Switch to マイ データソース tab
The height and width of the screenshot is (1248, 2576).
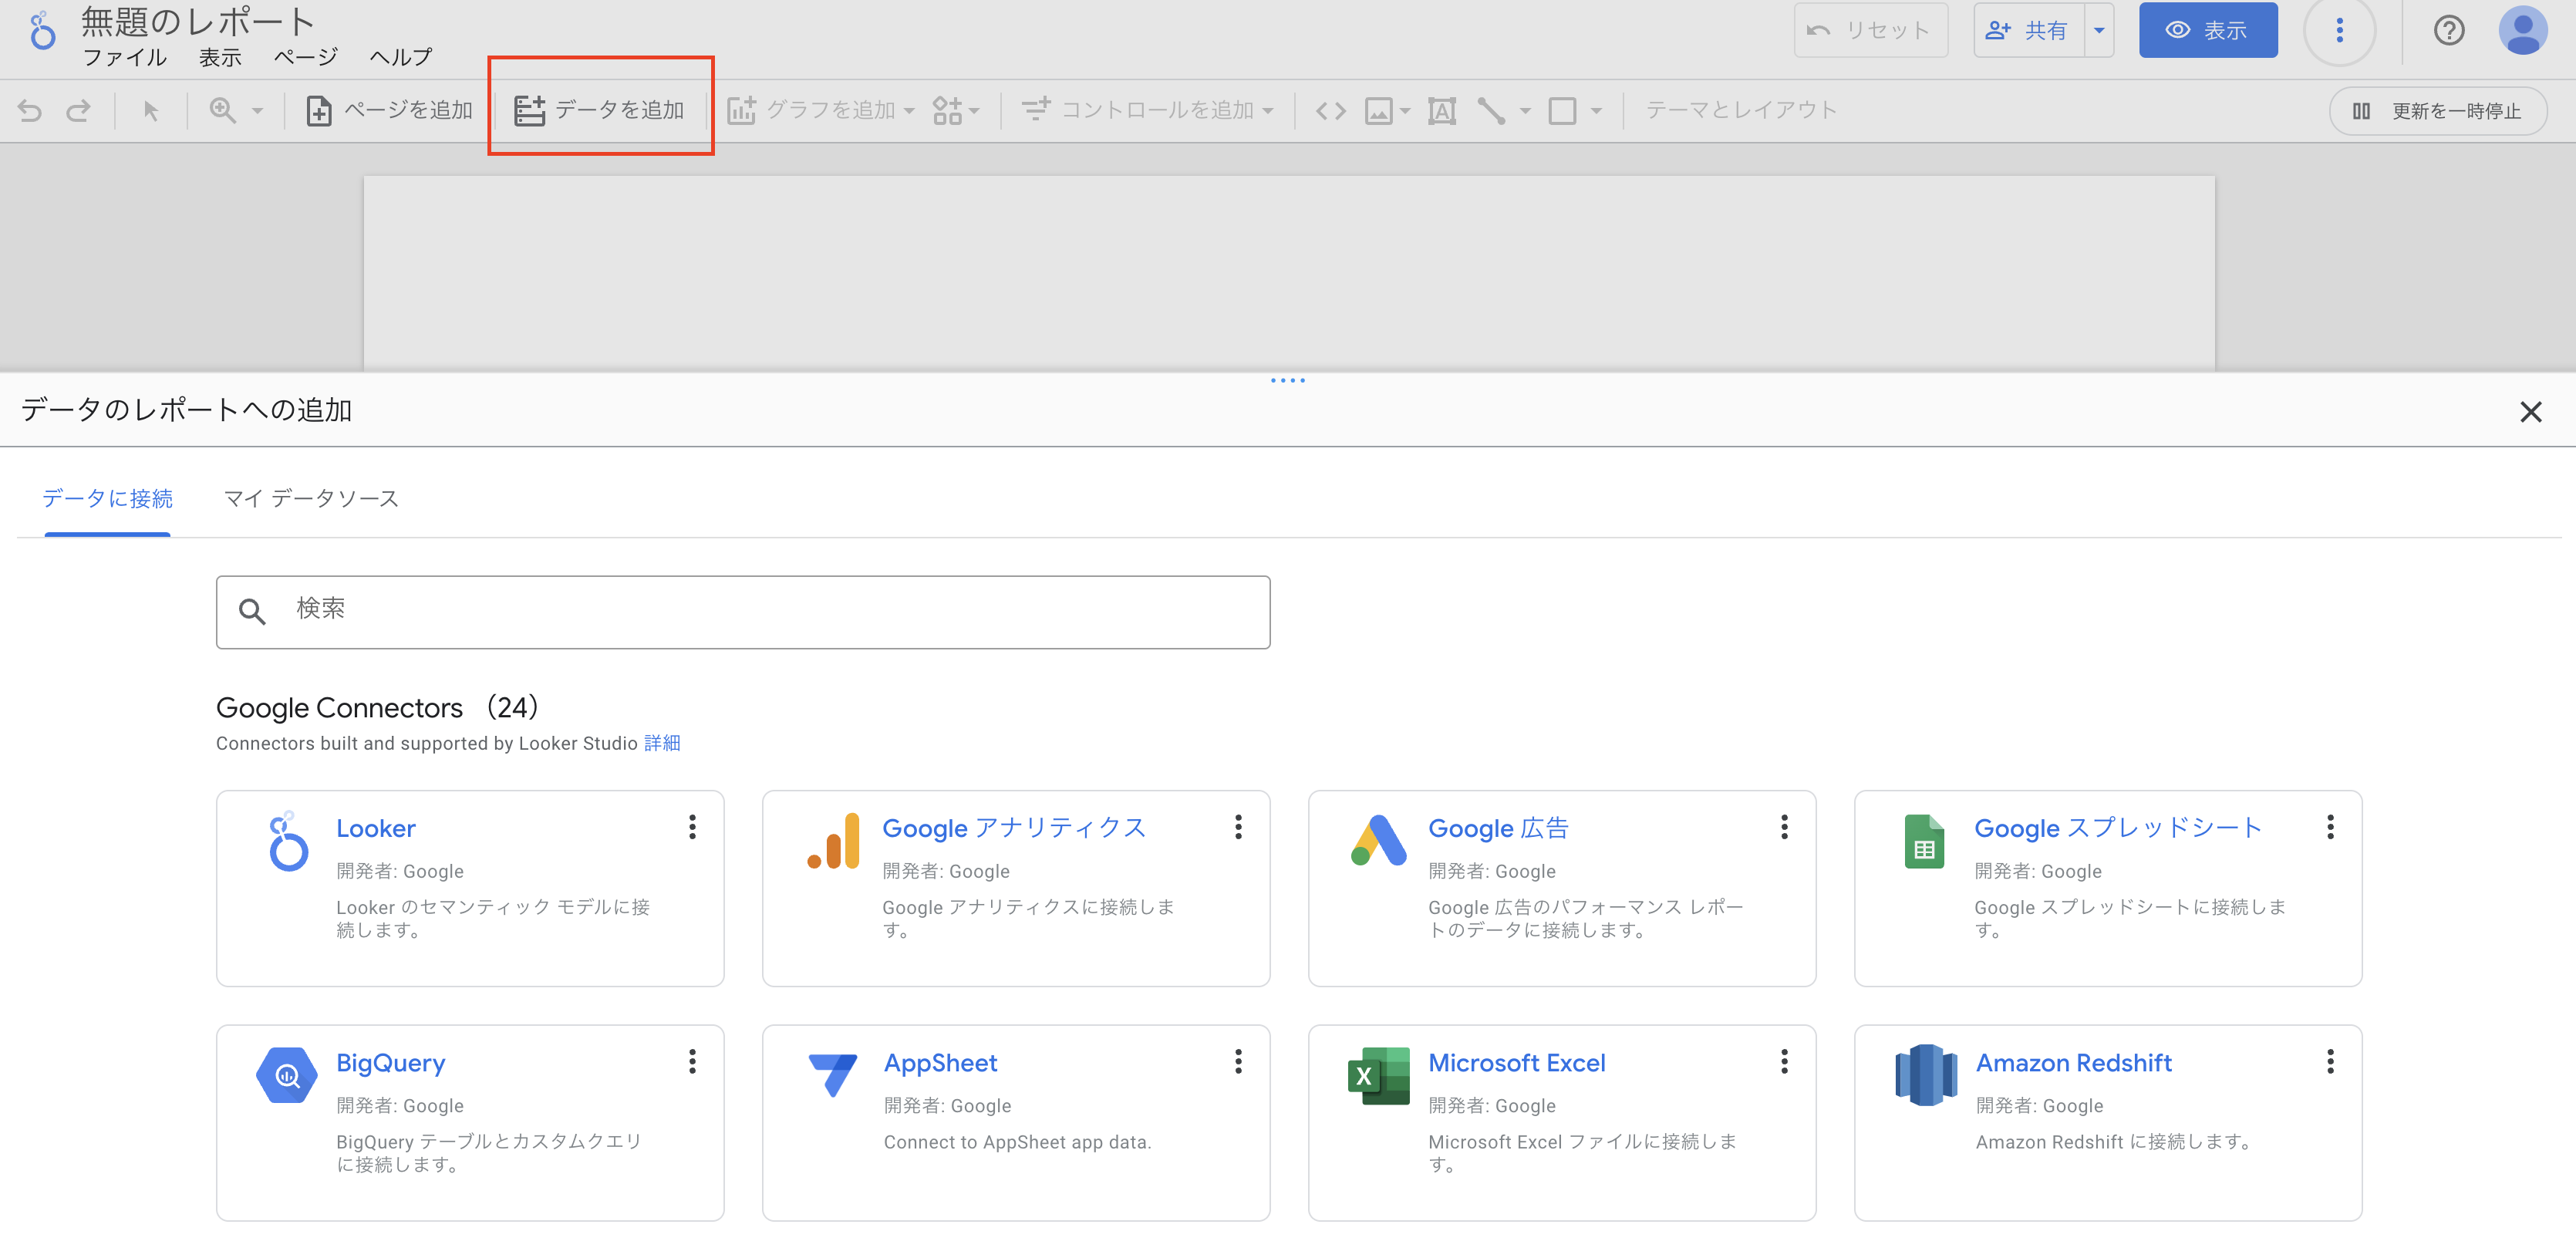point(310,498)
